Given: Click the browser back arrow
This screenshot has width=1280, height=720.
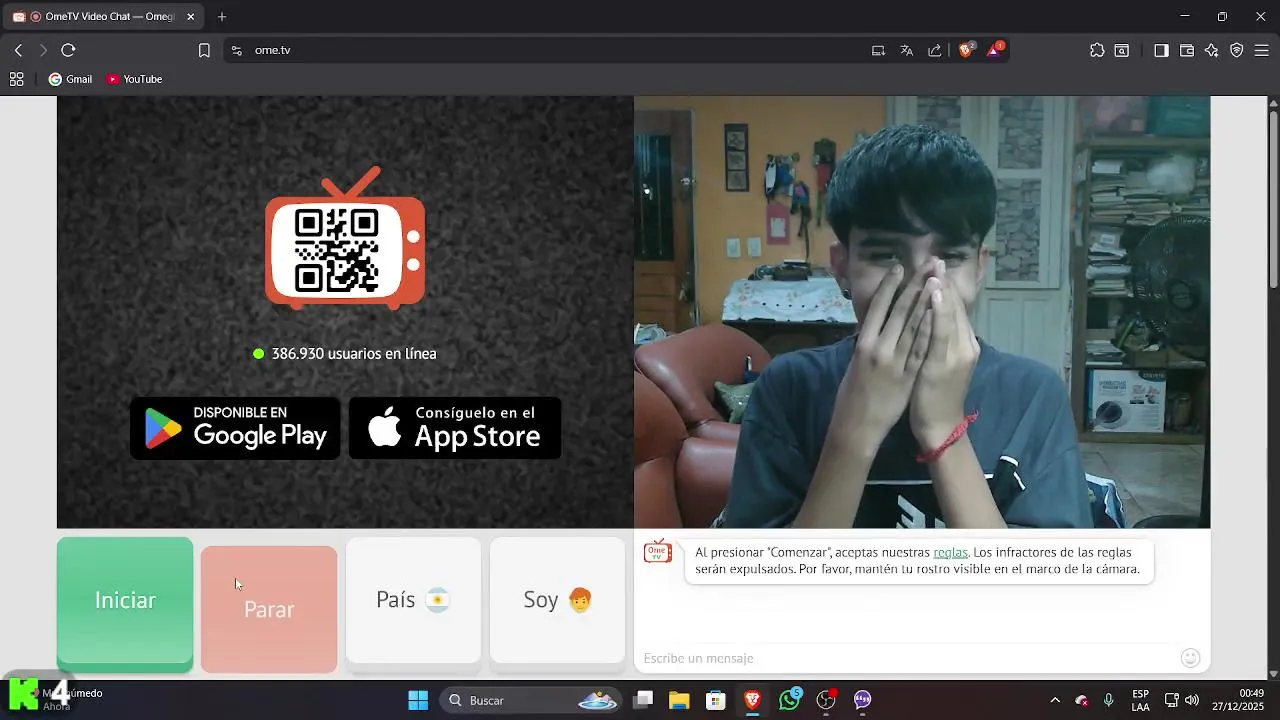Looking at the screenshot, I should point(18,50).
